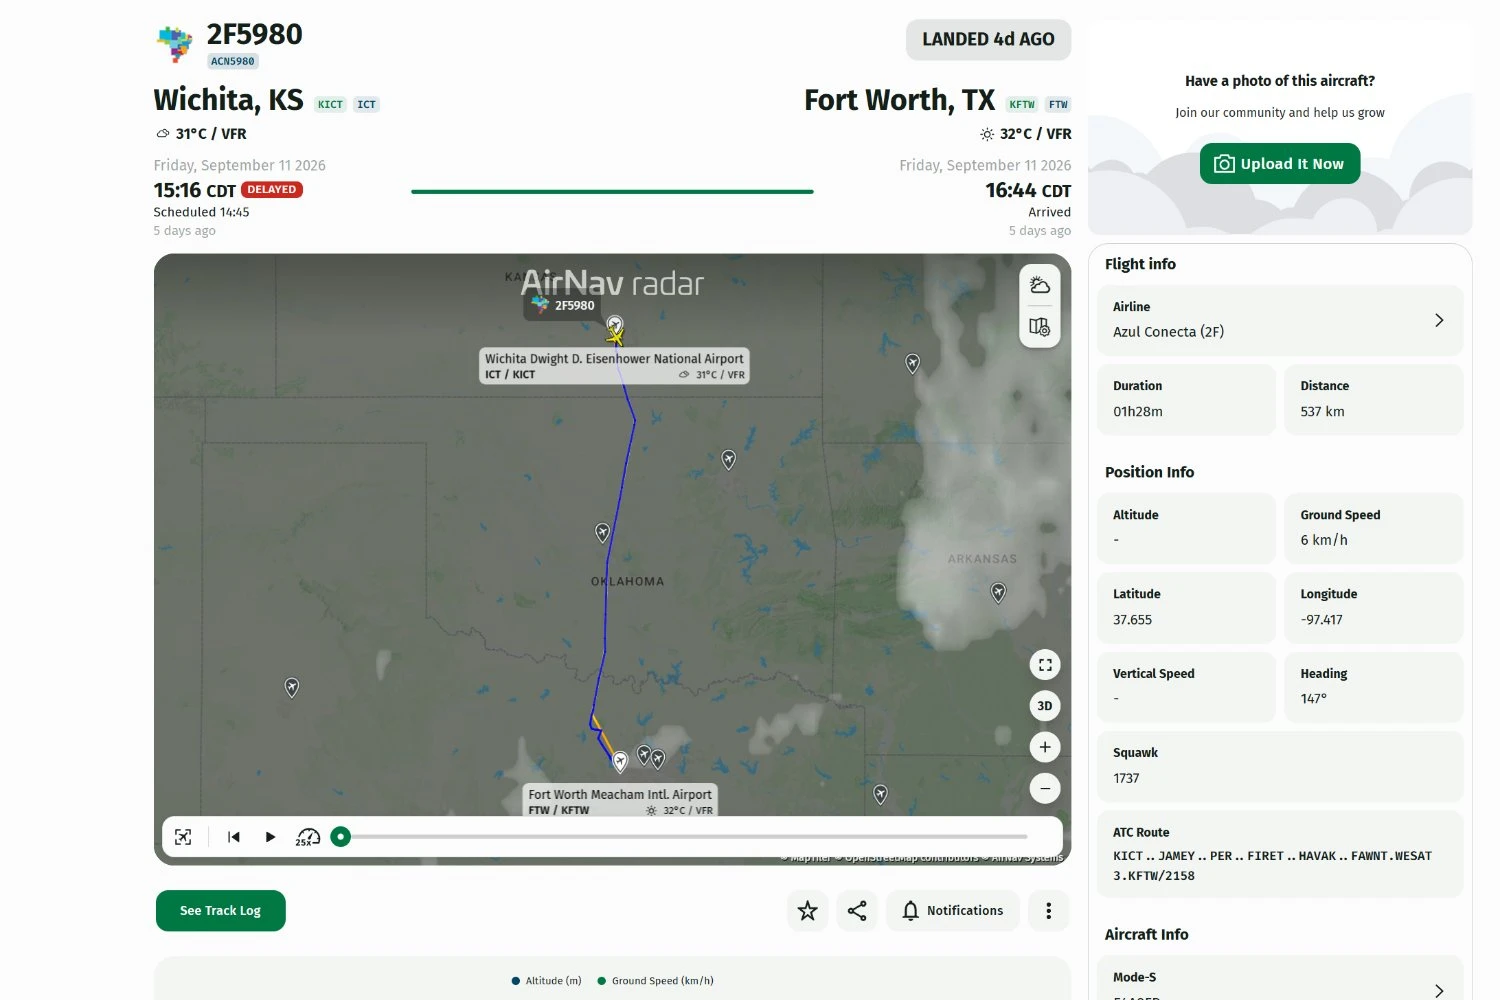Click the Azul airline logo beside 2F5980
The height and width of the screenshot is (1000, 1500).
[175, 44]
